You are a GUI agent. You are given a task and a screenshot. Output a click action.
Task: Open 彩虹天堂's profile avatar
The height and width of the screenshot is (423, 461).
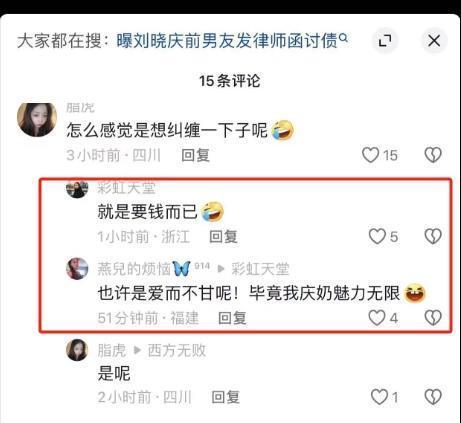click(x=77, y=188)
